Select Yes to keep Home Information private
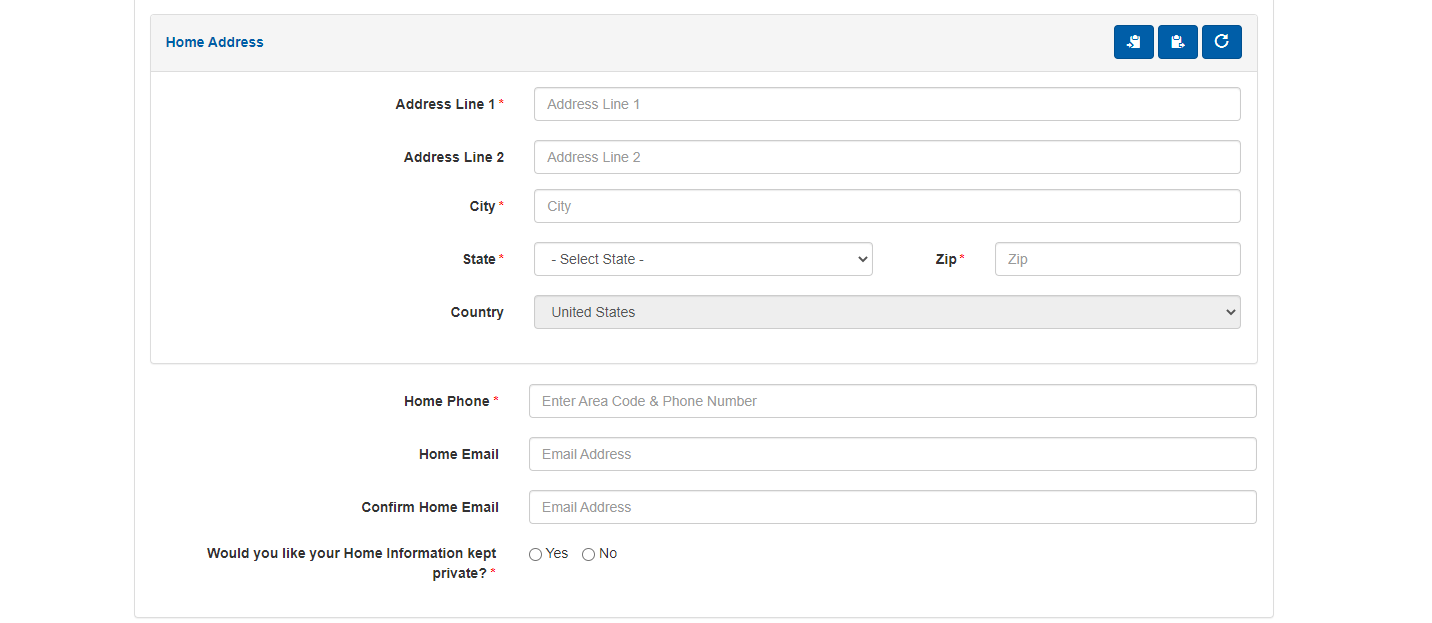Screen dimensions: 1432x623 click(536, 554)
